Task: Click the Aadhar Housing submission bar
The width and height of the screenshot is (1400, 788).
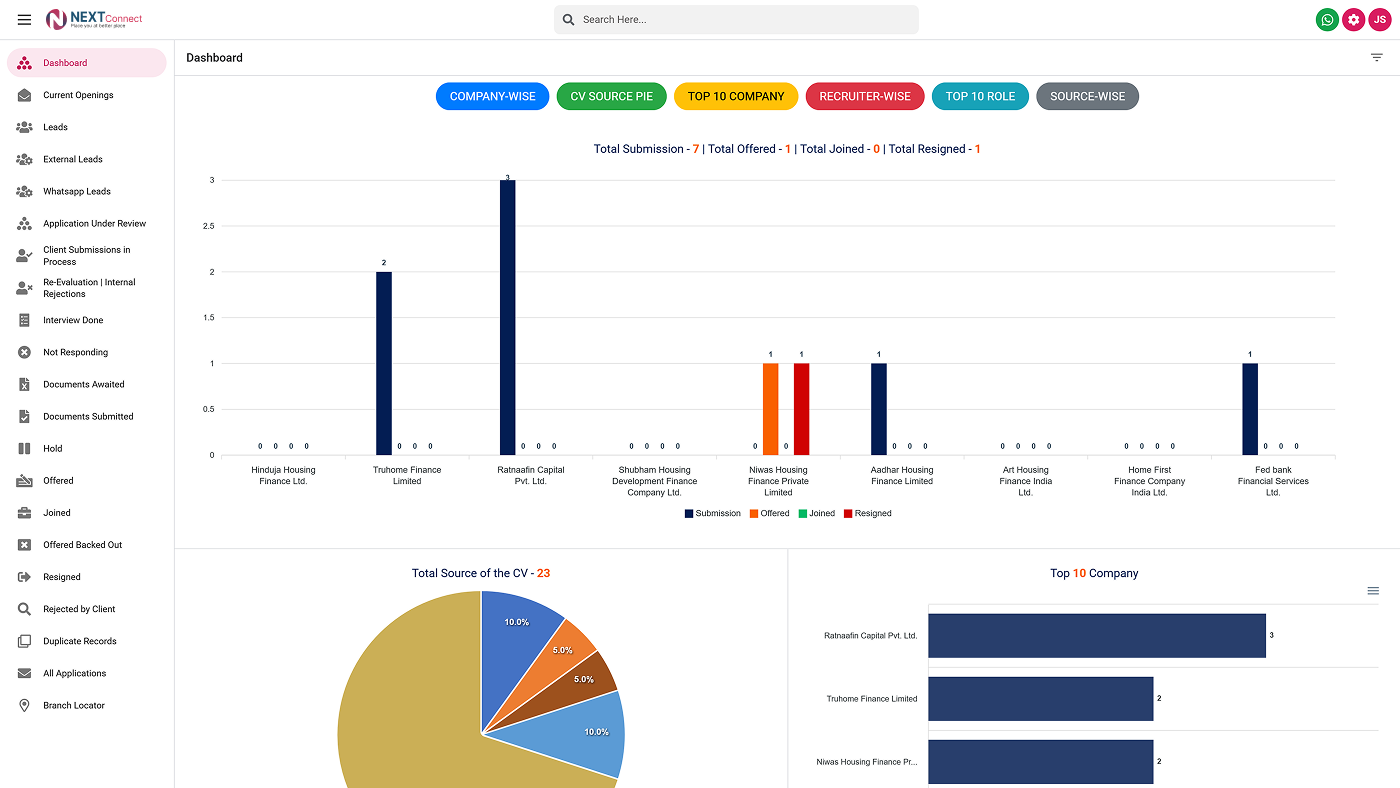Action: click(879, 409)
